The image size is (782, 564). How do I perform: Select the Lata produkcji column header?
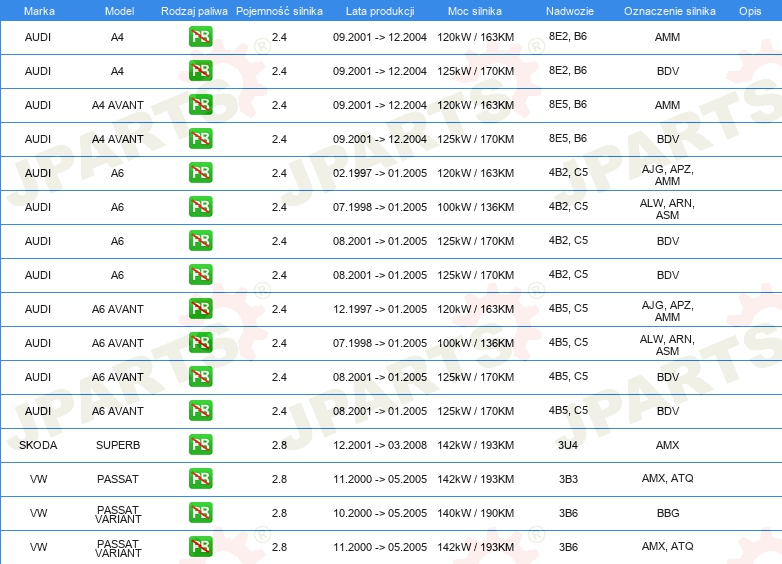(380, 11)
